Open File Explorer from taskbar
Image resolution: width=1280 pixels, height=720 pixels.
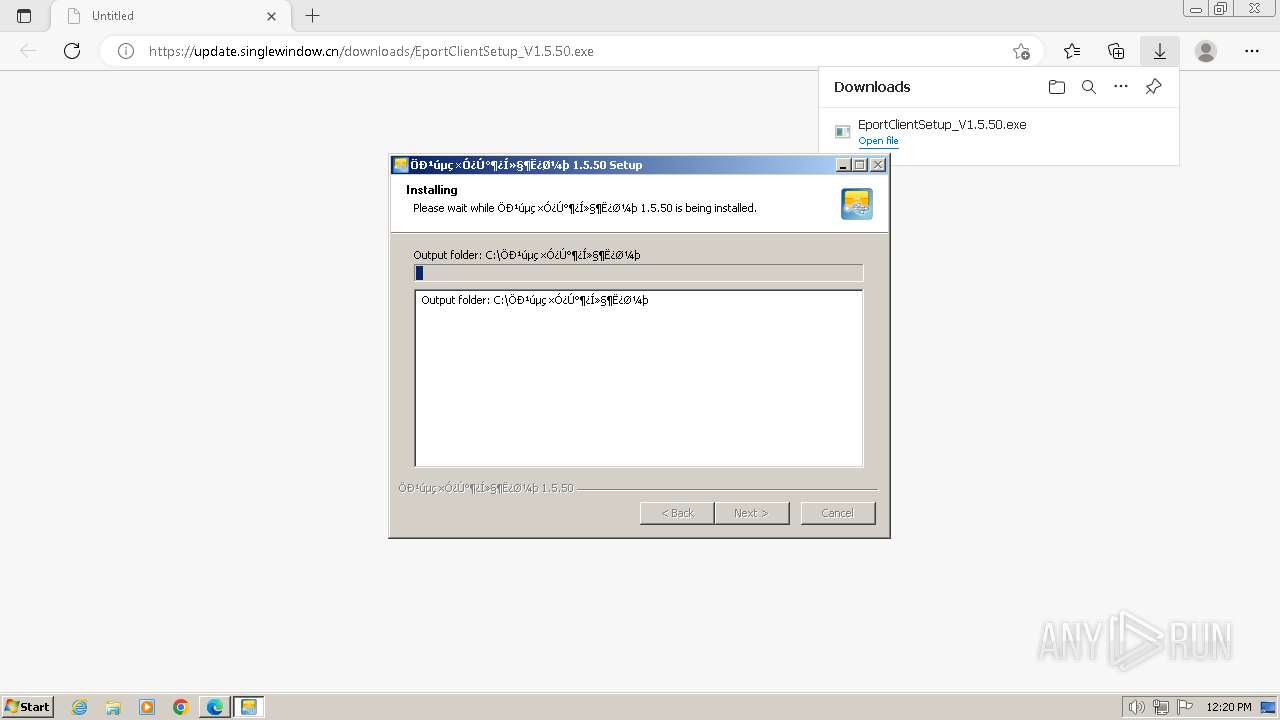pyautogui.click(x=113, y=707)
